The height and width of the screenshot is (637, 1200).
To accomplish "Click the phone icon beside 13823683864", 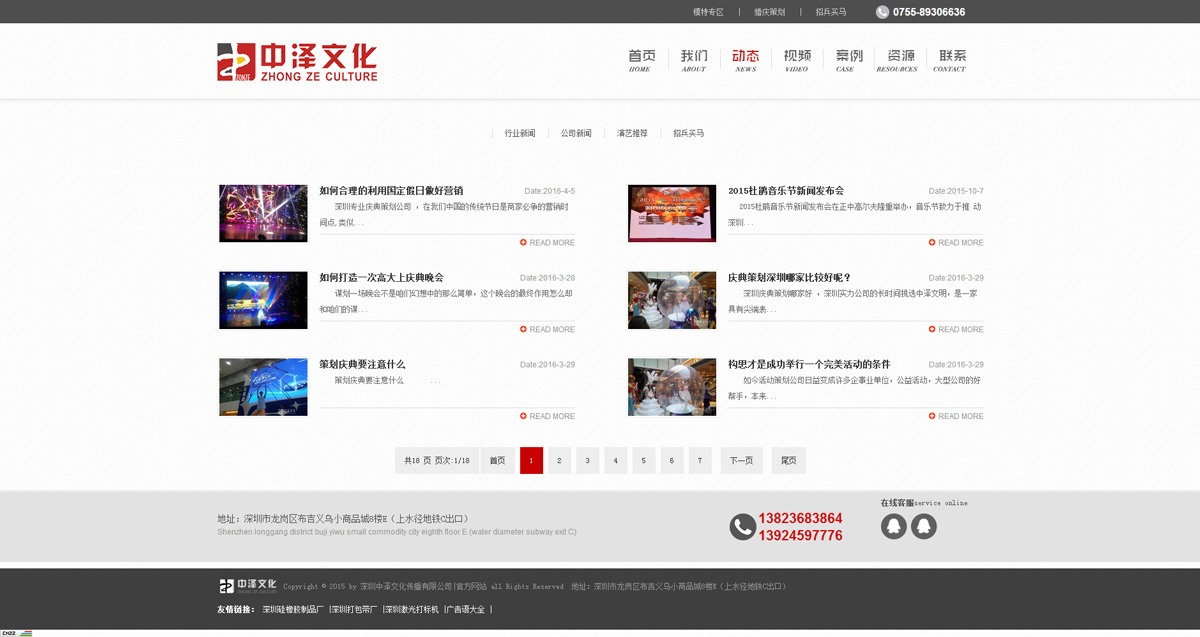I will (742, 526).
